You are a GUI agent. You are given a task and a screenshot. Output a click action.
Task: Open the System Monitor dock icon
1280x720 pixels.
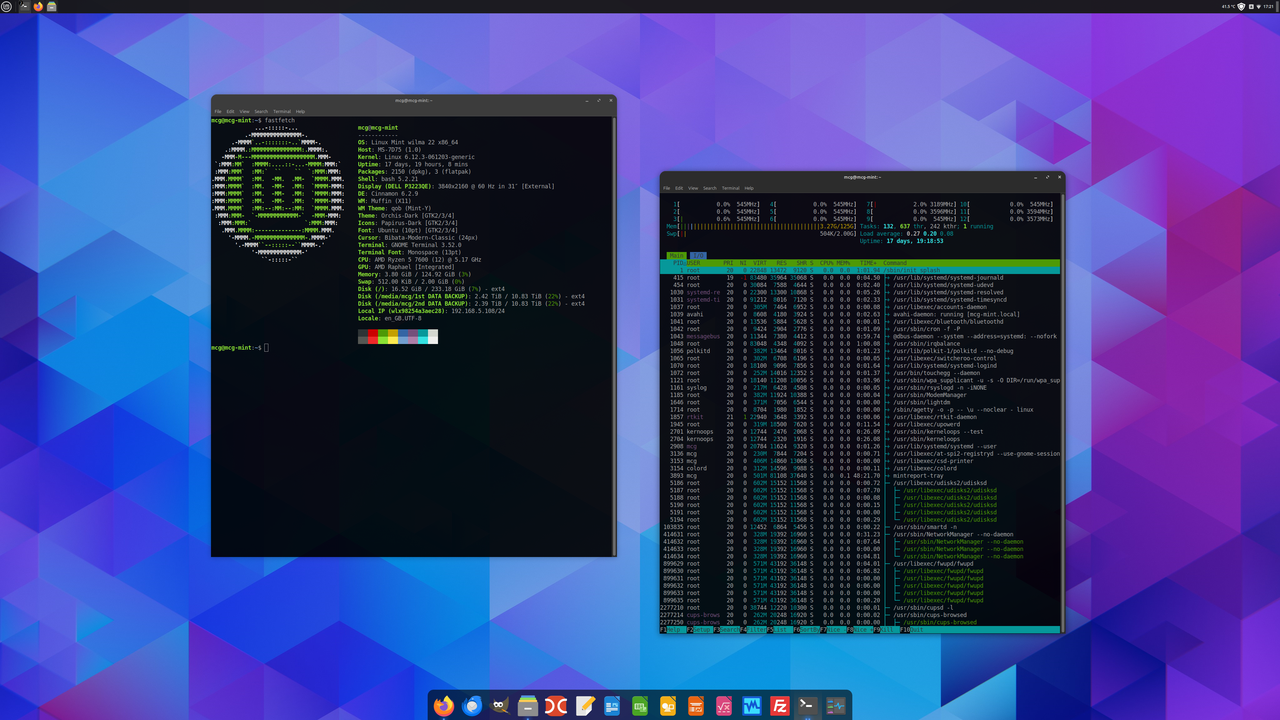pos(836,706)
